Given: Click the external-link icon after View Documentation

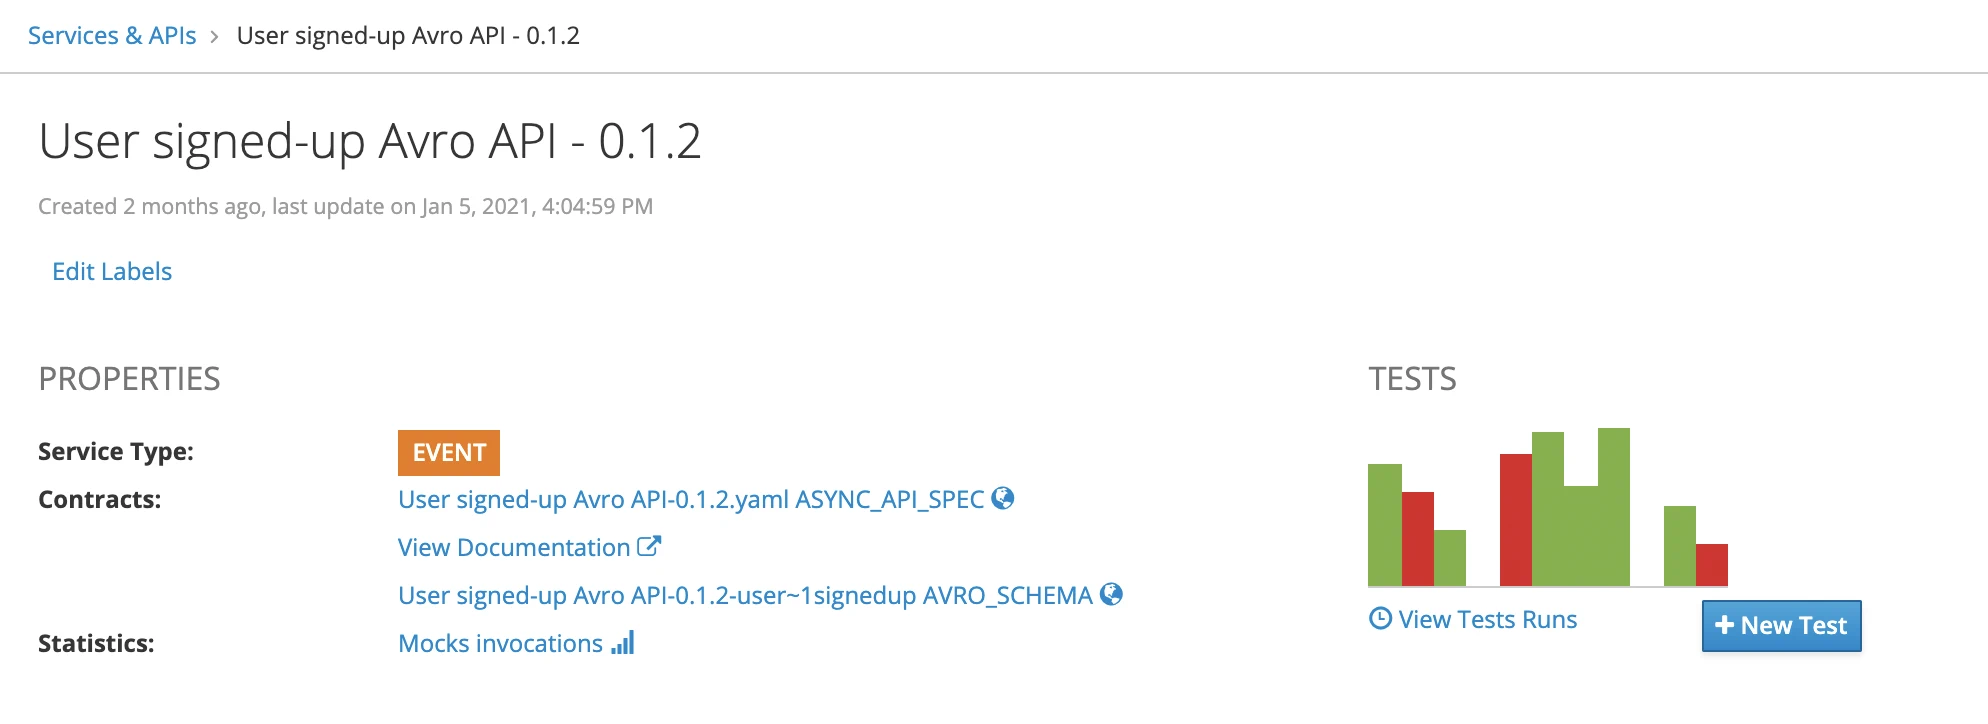Looking at the screenshot, I should coord(649,546).
